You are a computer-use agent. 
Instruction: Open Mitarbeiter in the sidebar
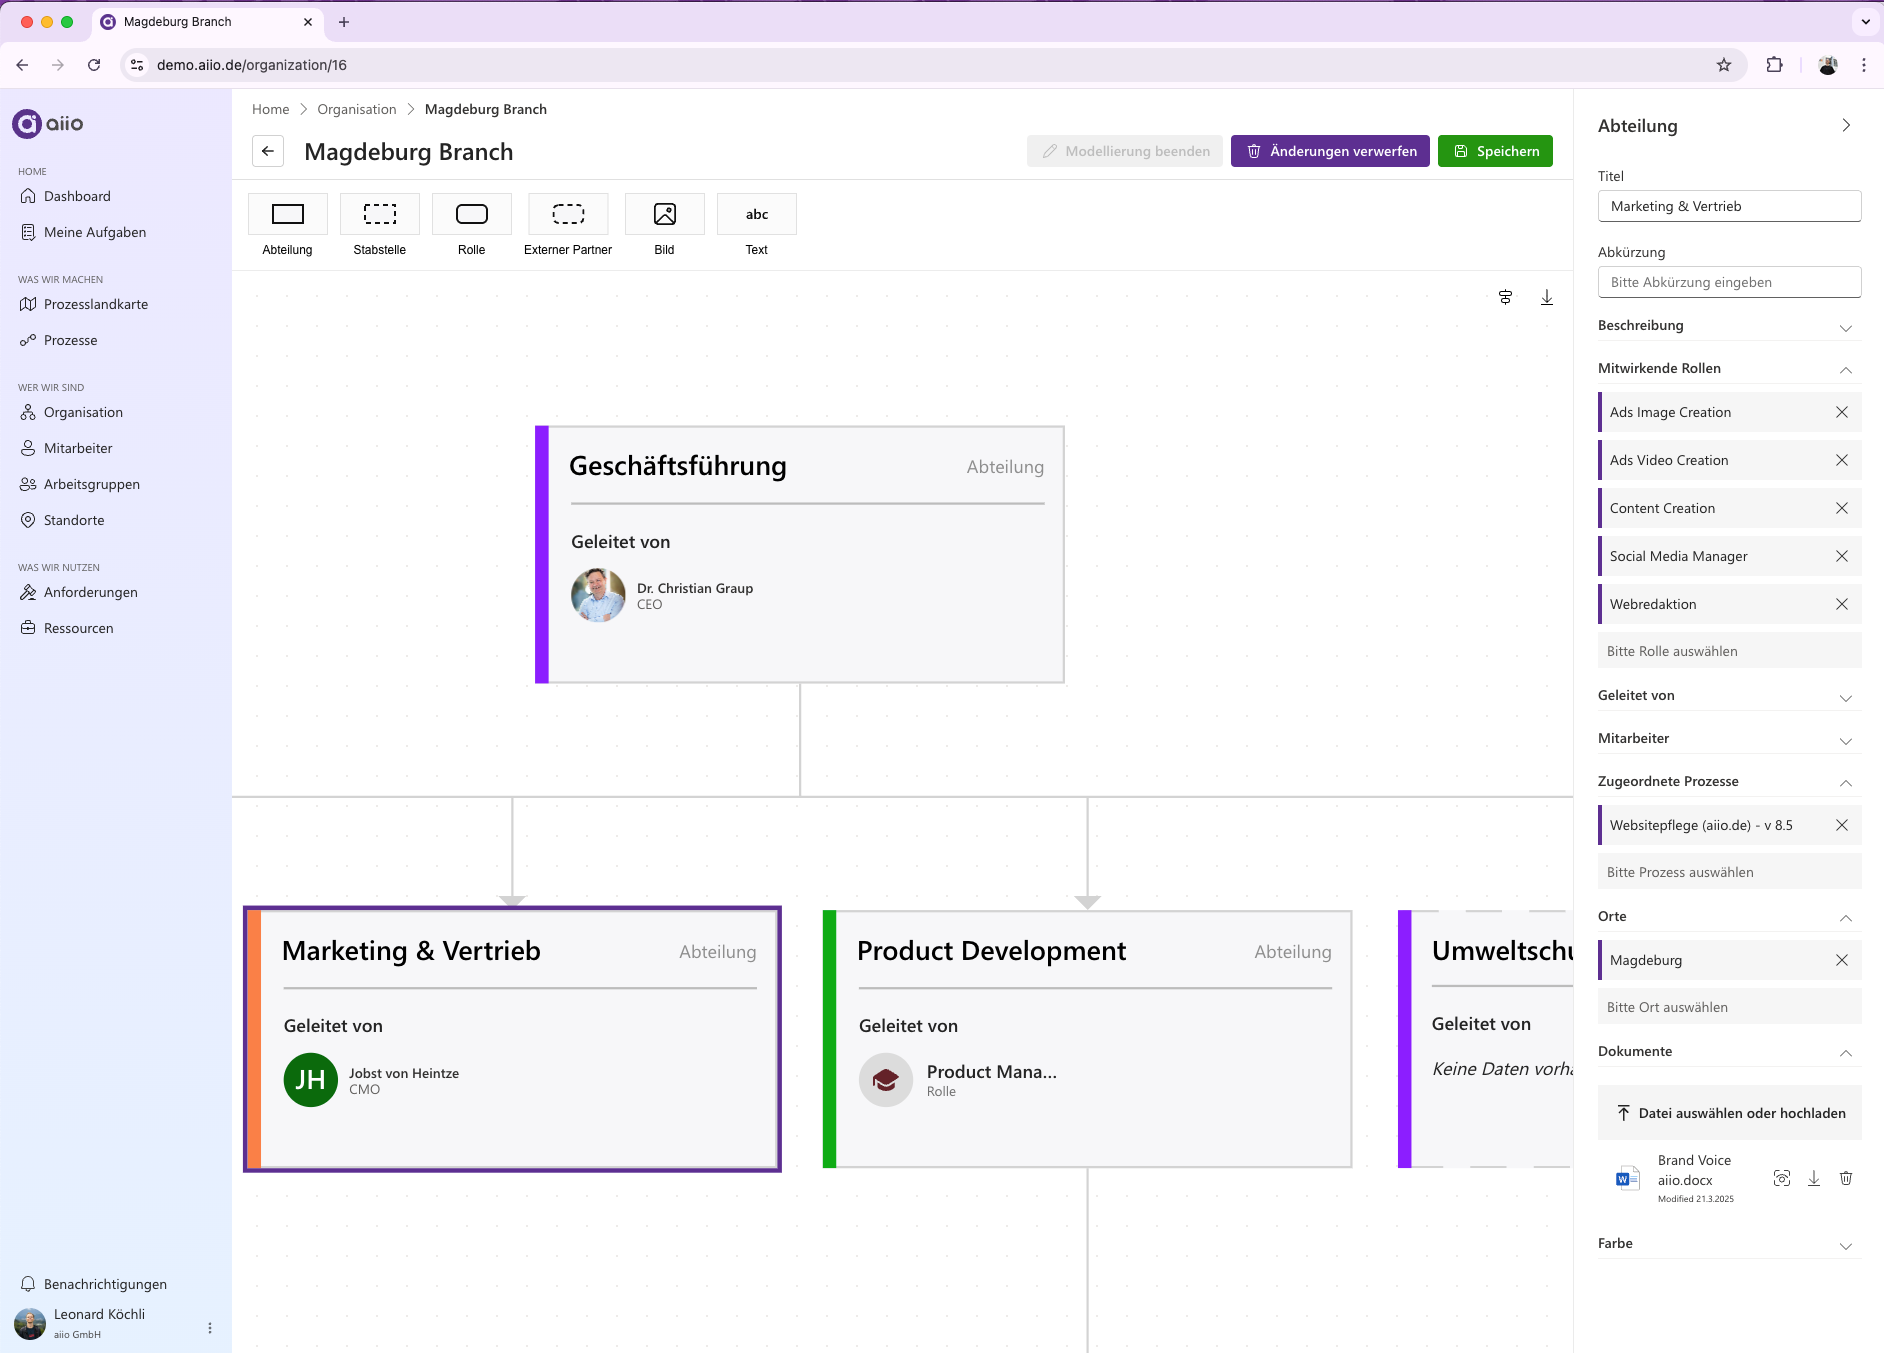(x=77, y=448)
